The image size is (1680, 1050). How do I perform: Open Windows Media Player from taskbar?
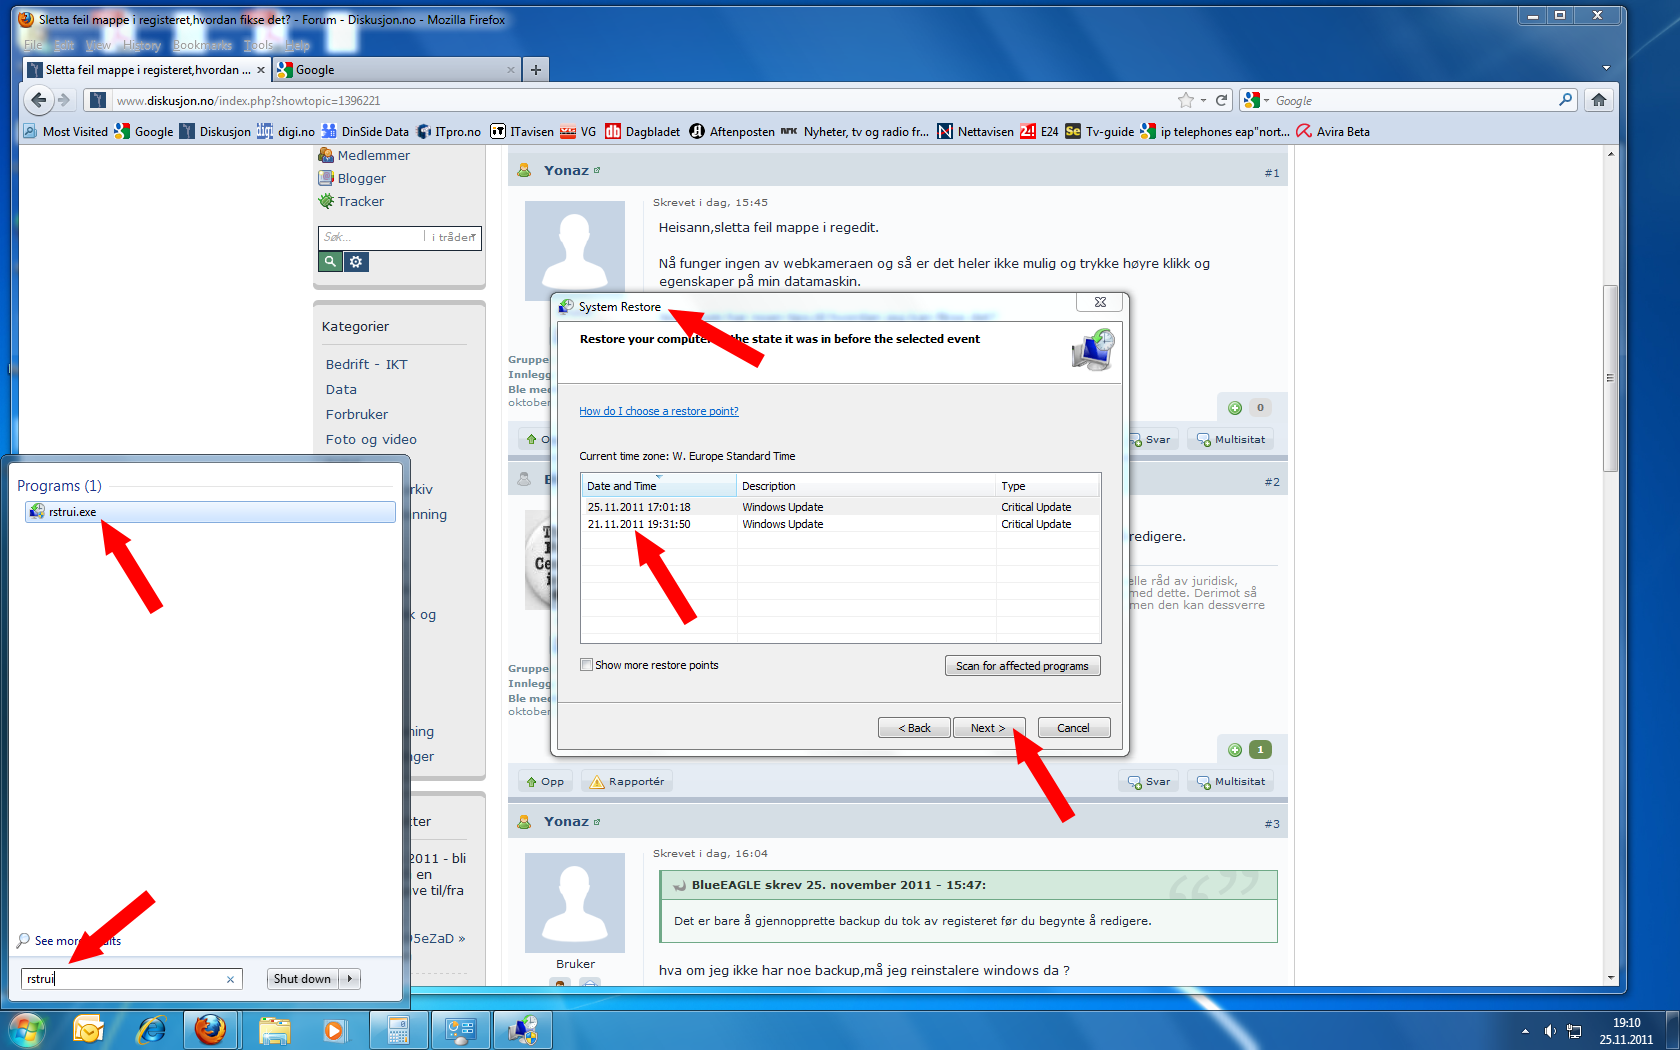click(334, 1030)
